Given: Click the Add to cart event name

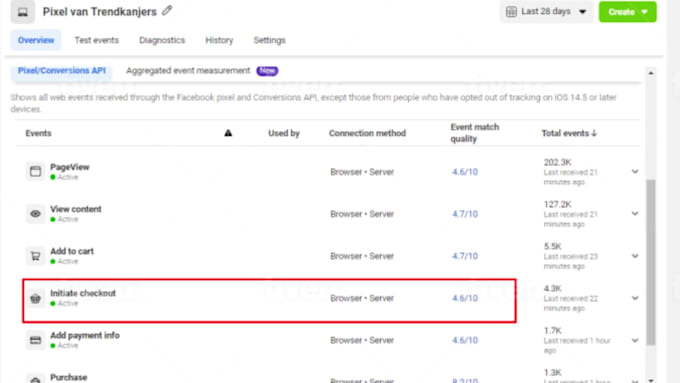Looking at the screenshot, I should 72,251.
